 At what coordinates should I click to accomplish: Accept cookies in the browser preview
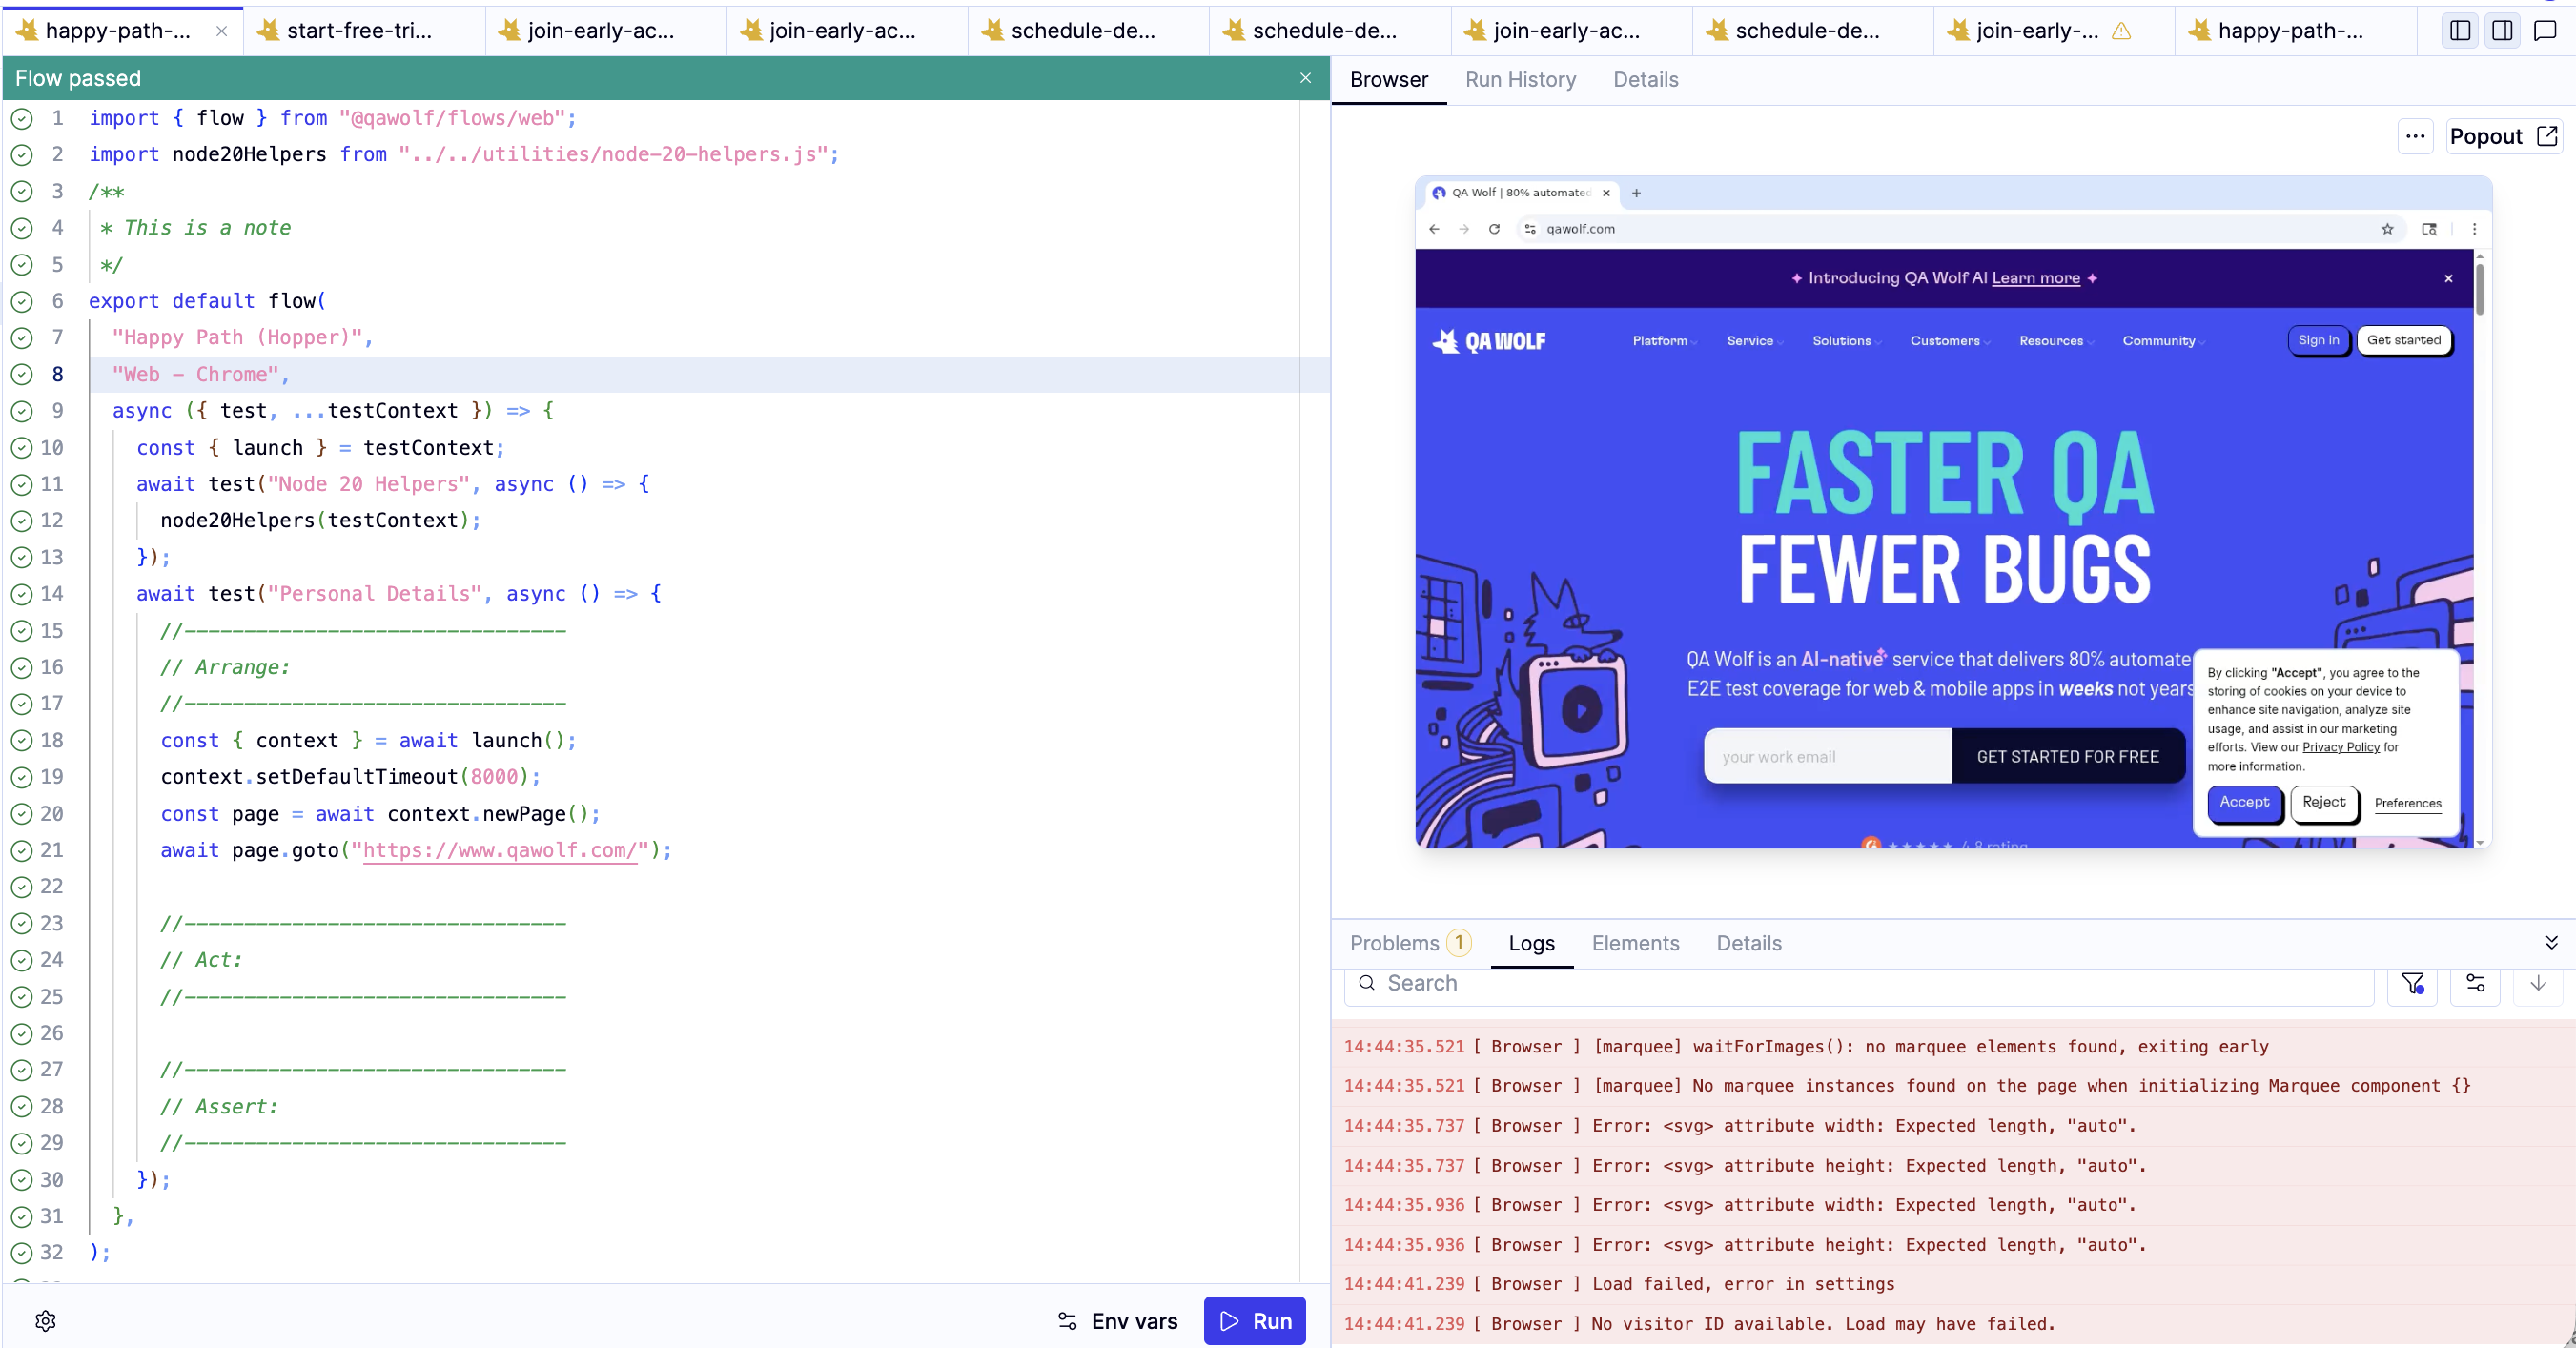2244,804
